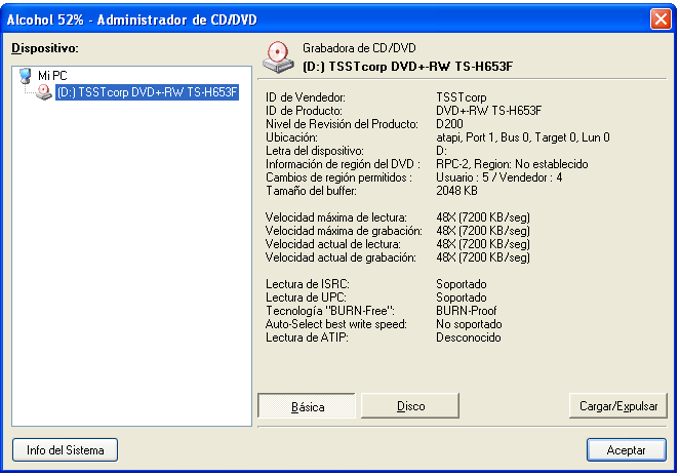680x476 pixels.
Task: Click the Ubicación label
Action: (x=291, y=138)
